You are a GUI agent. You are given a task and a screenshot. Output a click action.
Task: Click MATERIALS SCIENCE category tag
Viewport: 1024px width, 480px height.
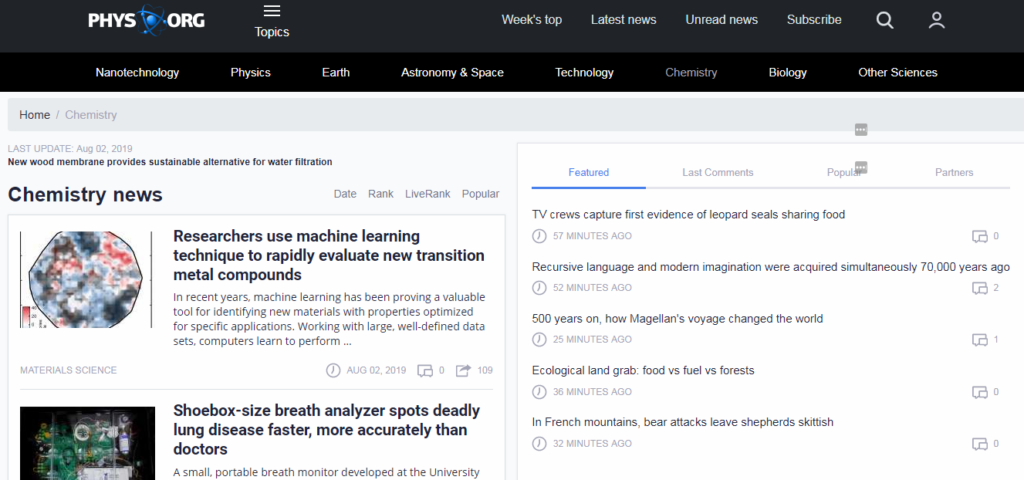[69, 370]
